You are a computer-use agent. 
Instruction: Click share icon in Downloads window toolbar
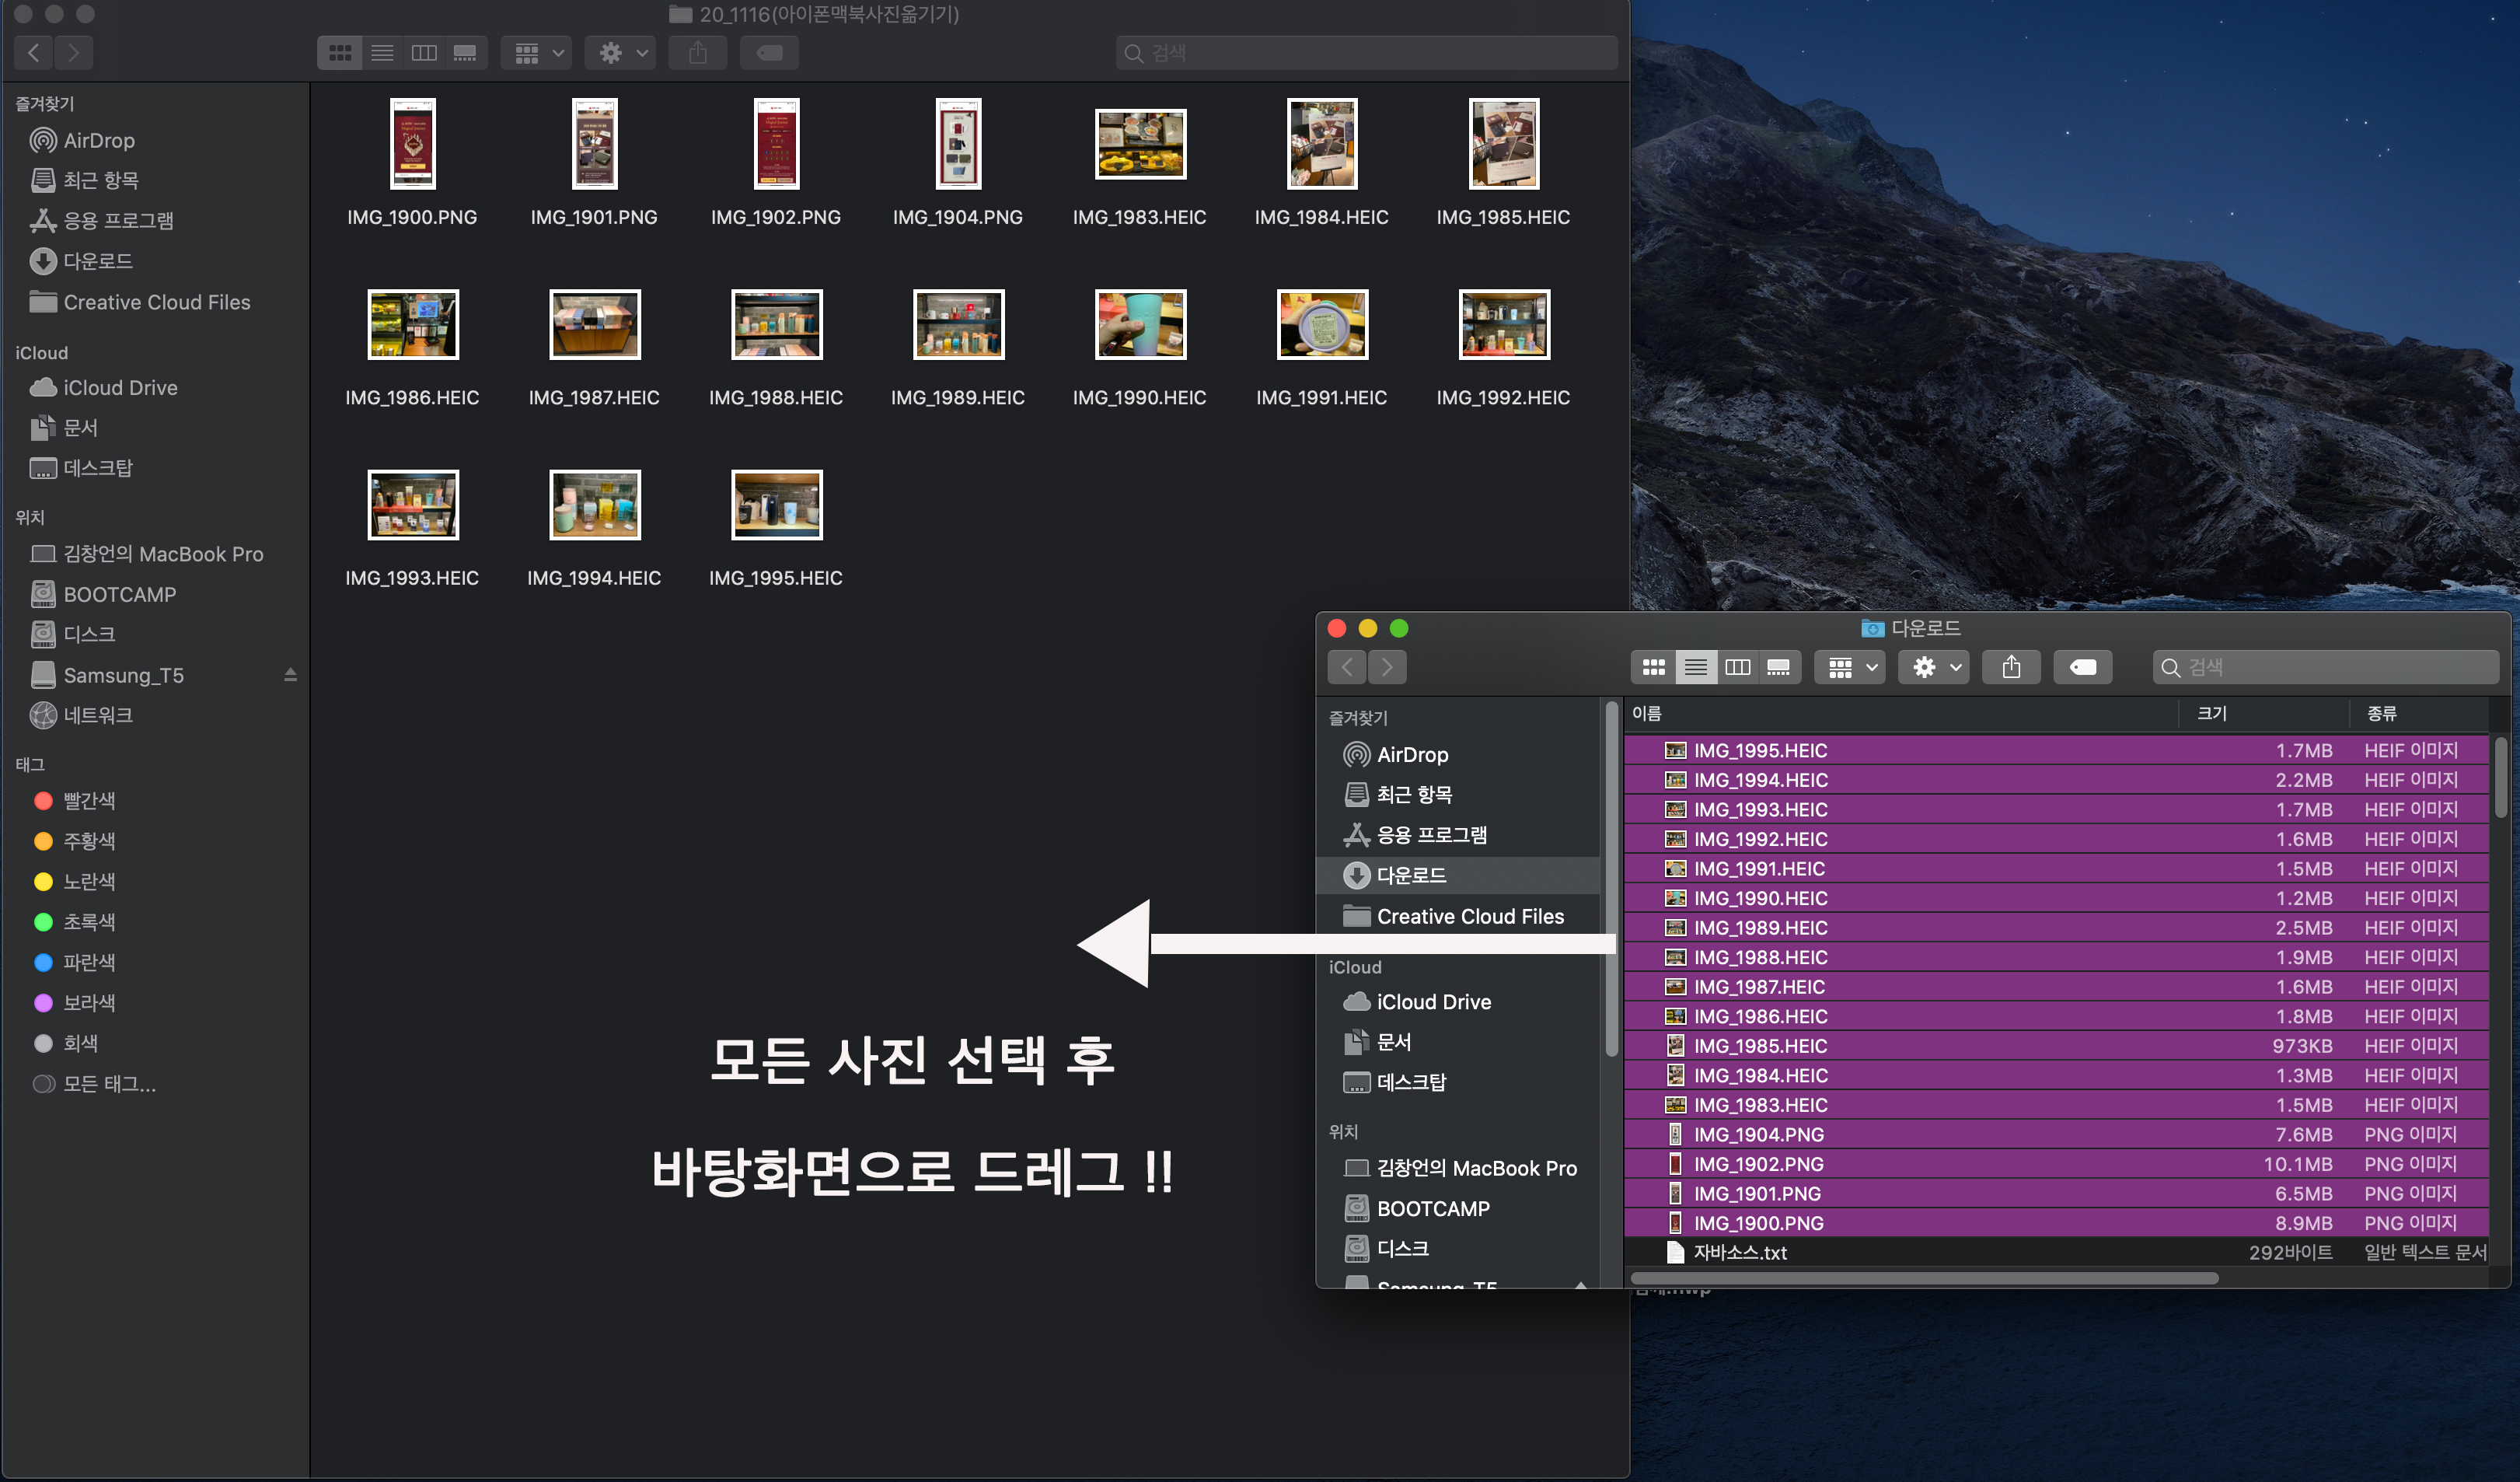(x=2011, y=667)
